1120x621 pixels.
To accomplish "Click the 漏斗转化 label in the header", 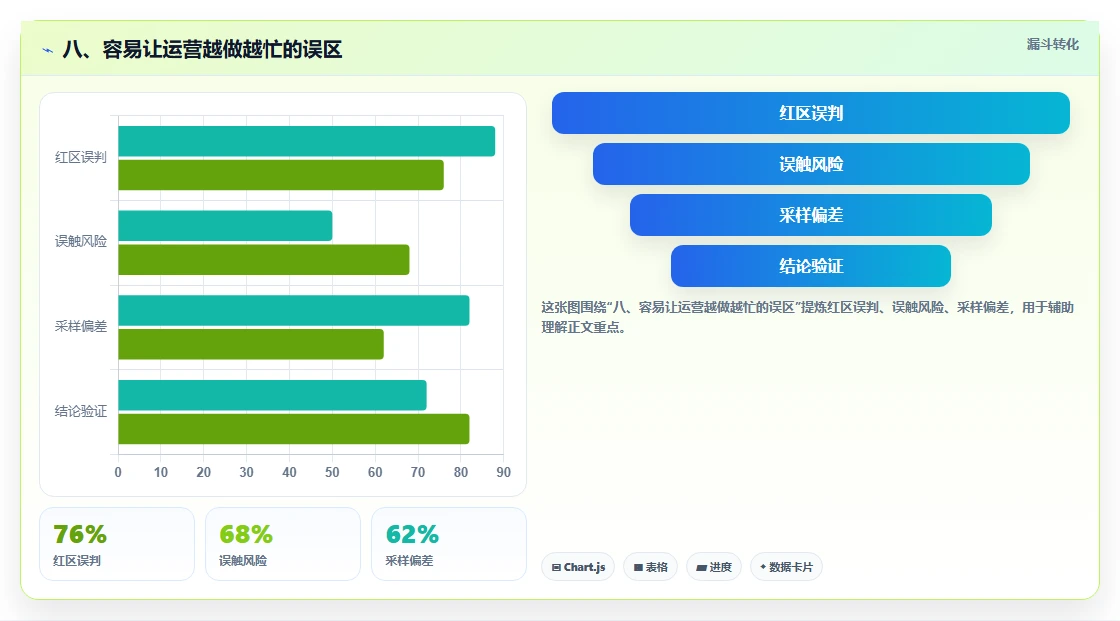I will tap(1052, 44).
